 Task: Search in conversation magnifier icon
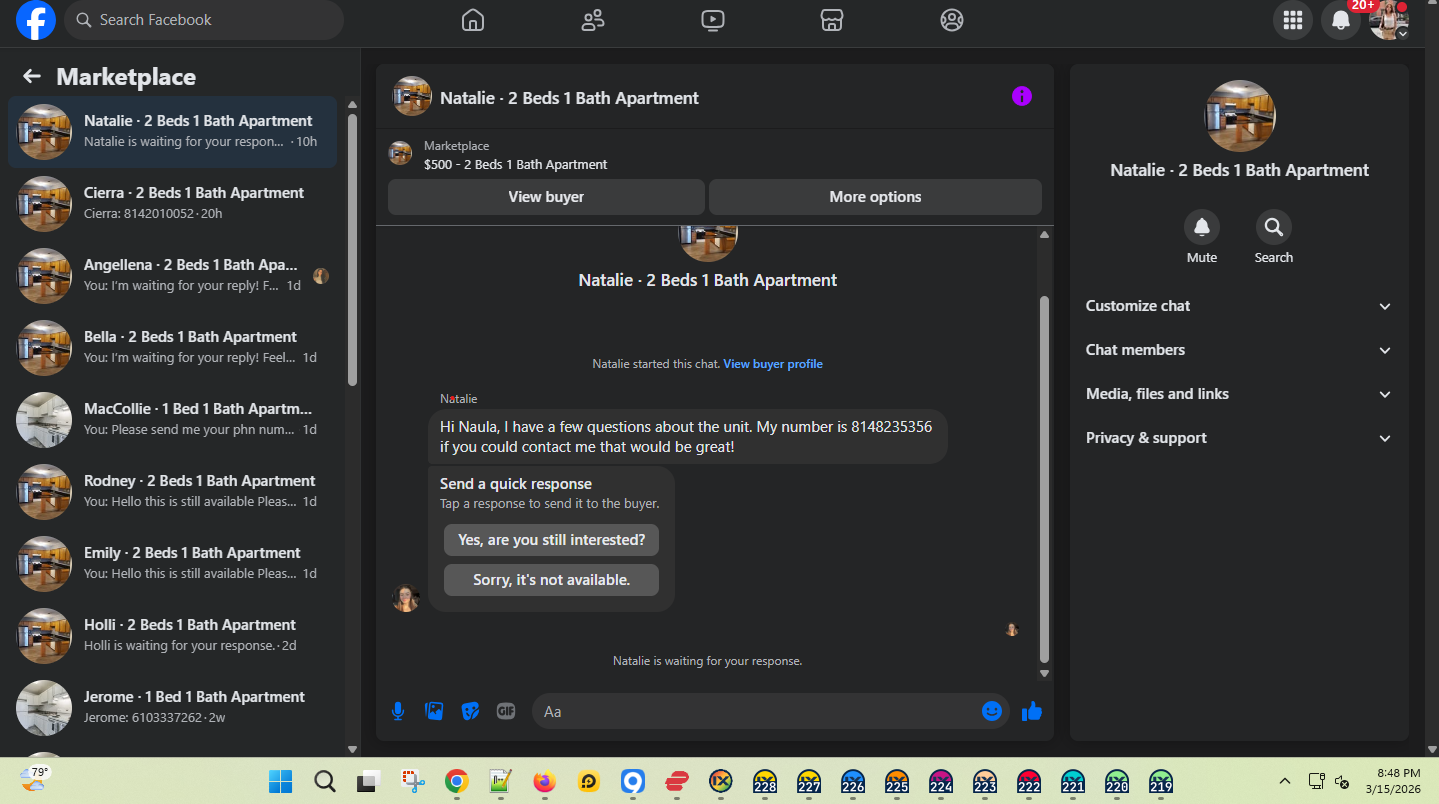point(1274,227)
